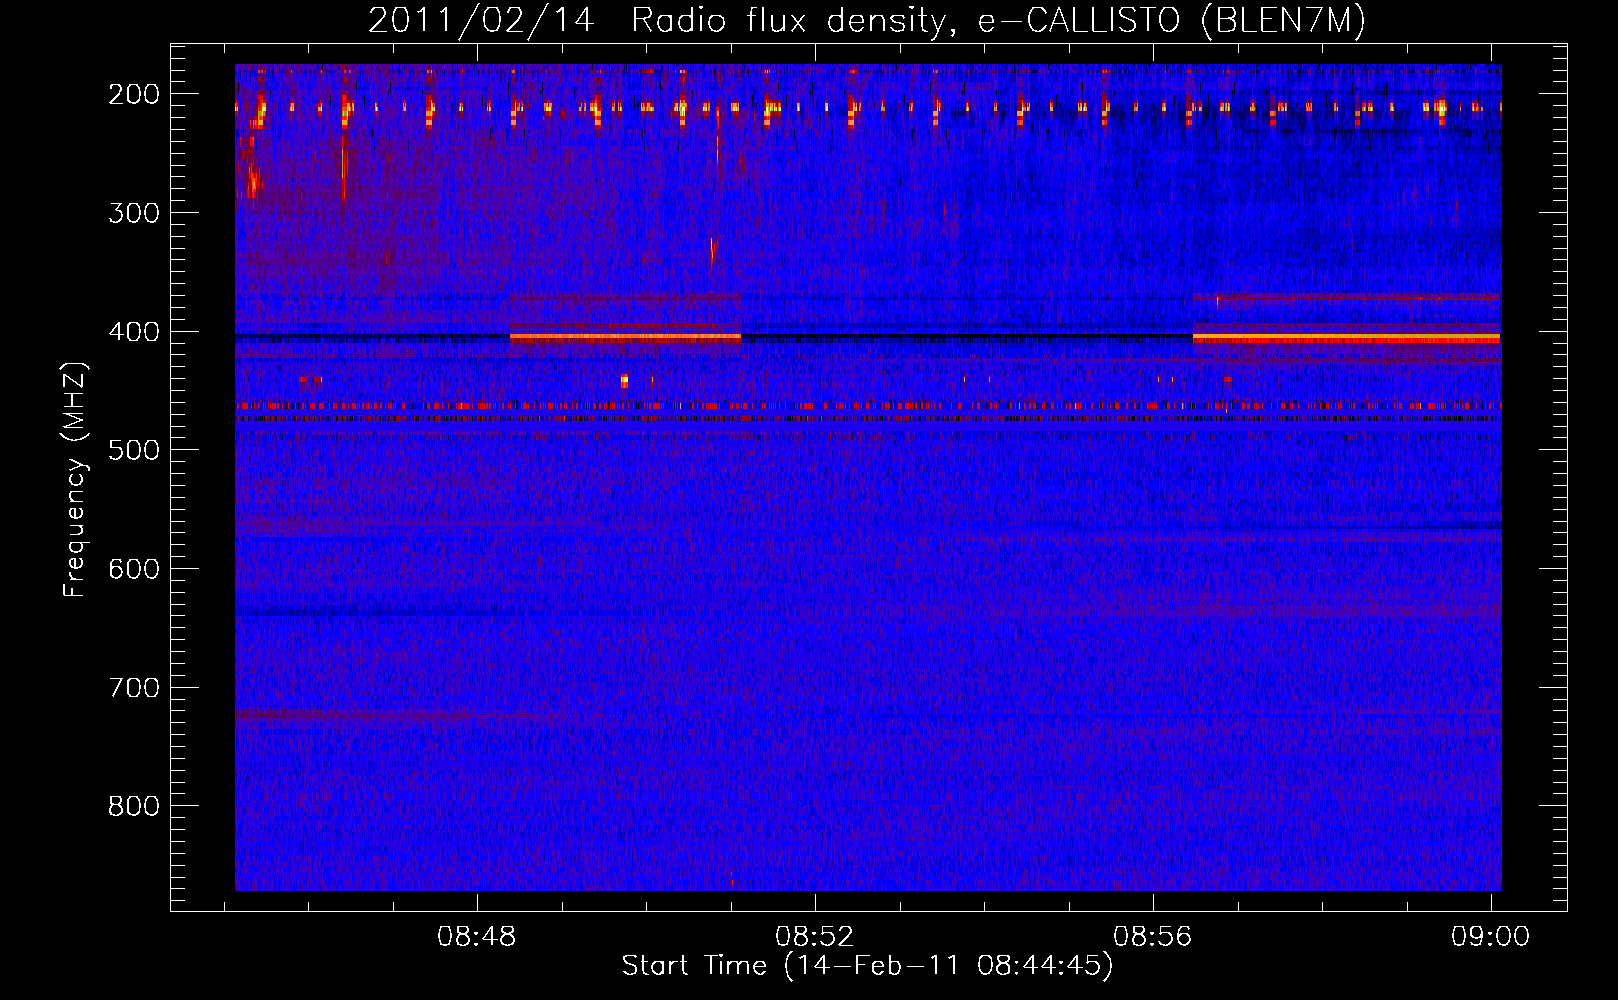Click the 300 frequency tick label
This screenshot has height=1000, width=1618.
pos(134,213)
